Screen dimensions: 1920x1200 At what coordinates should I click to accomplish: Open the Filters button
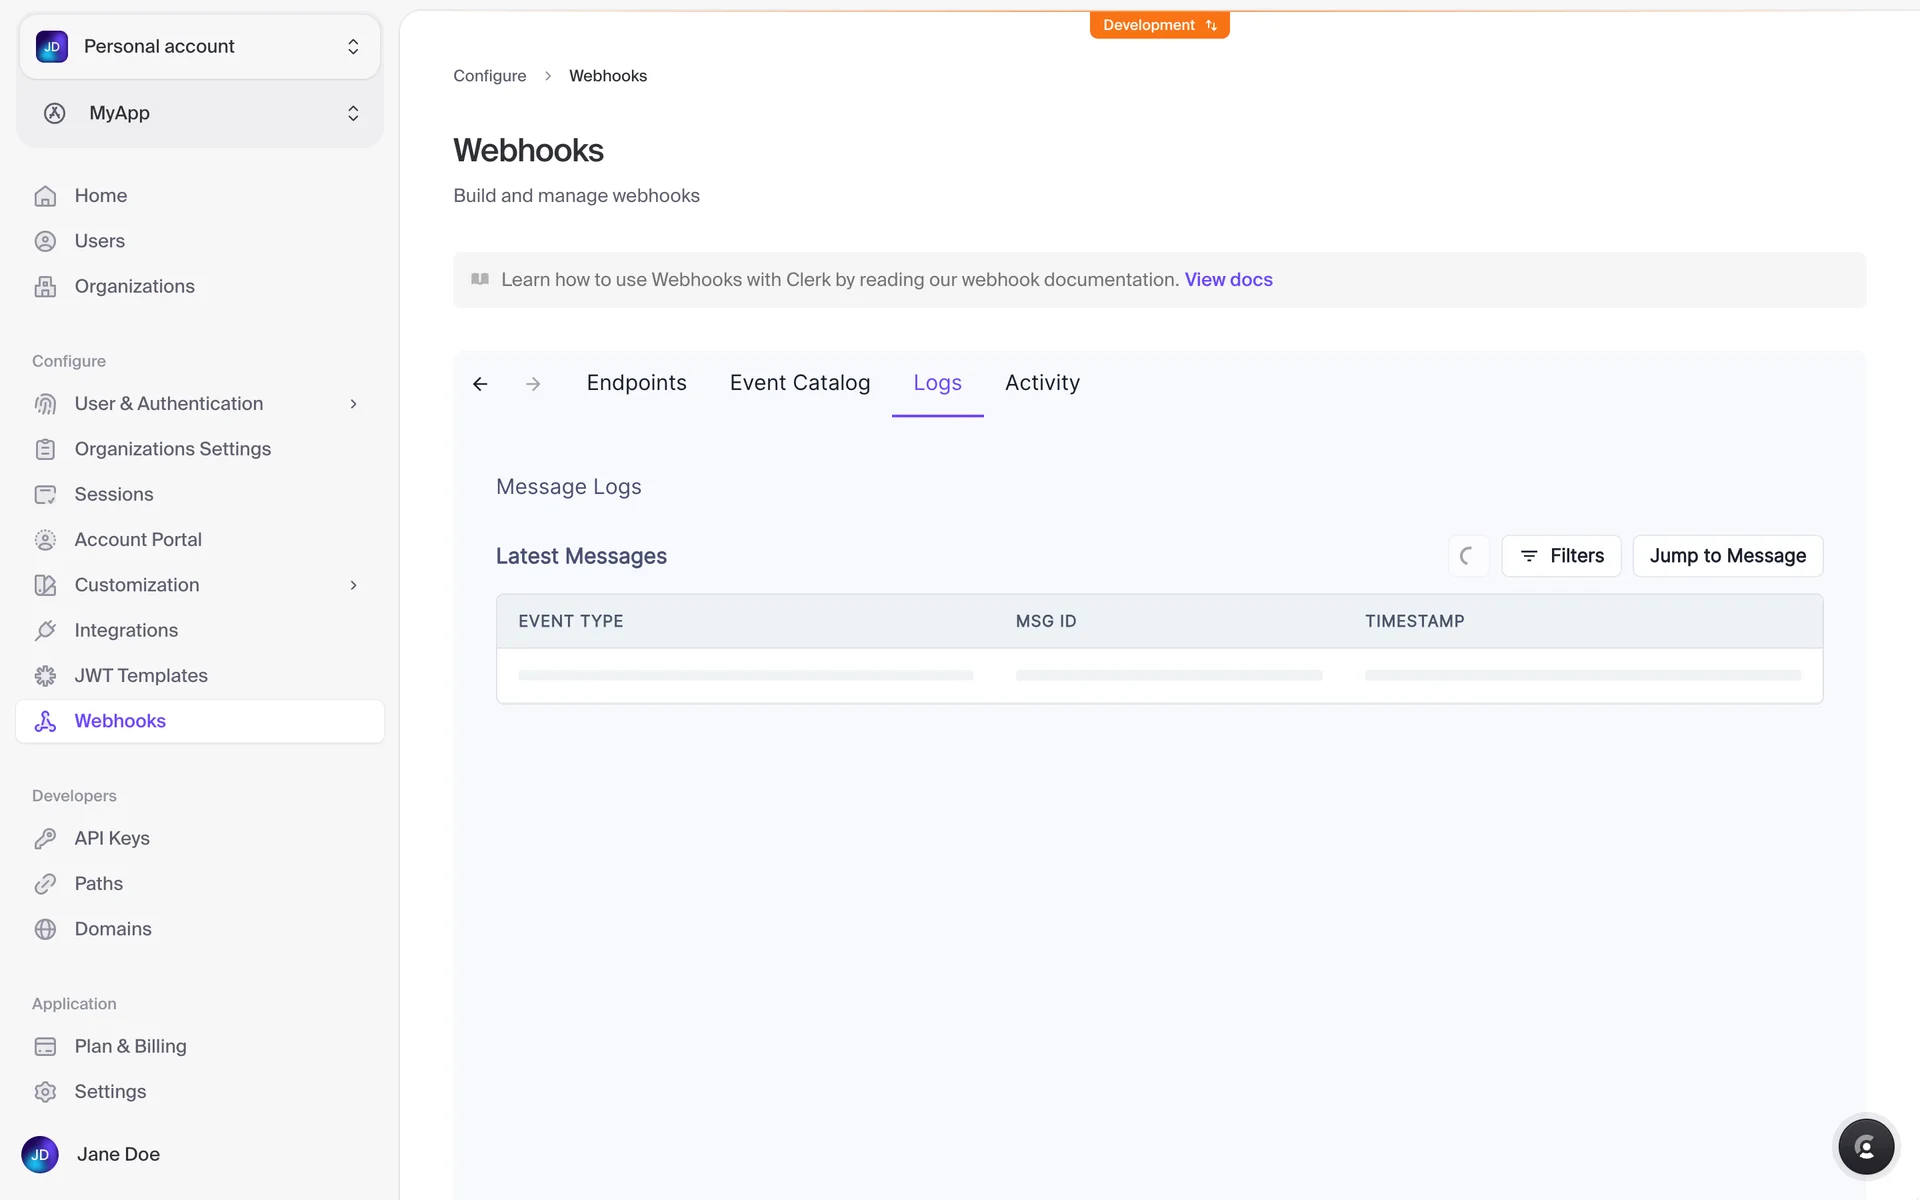[1561, 556]
